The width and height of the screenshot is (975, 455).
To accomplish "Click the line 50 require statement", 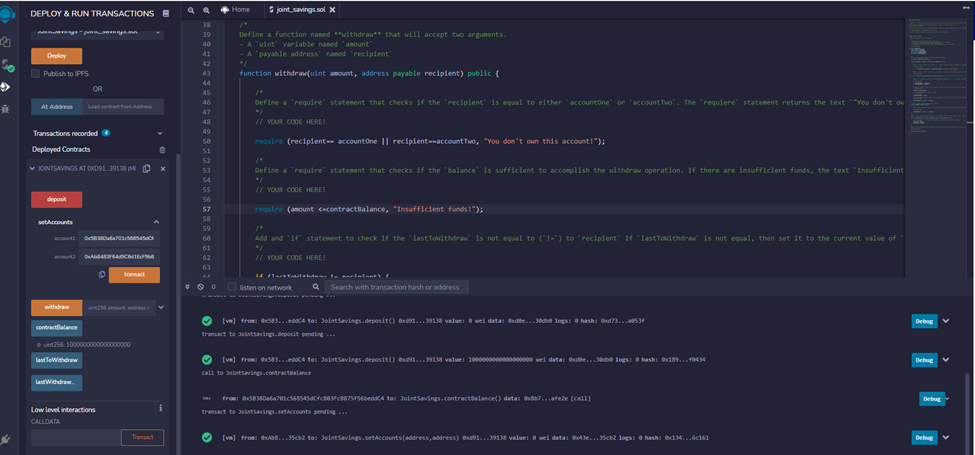I will click(430, 142).
